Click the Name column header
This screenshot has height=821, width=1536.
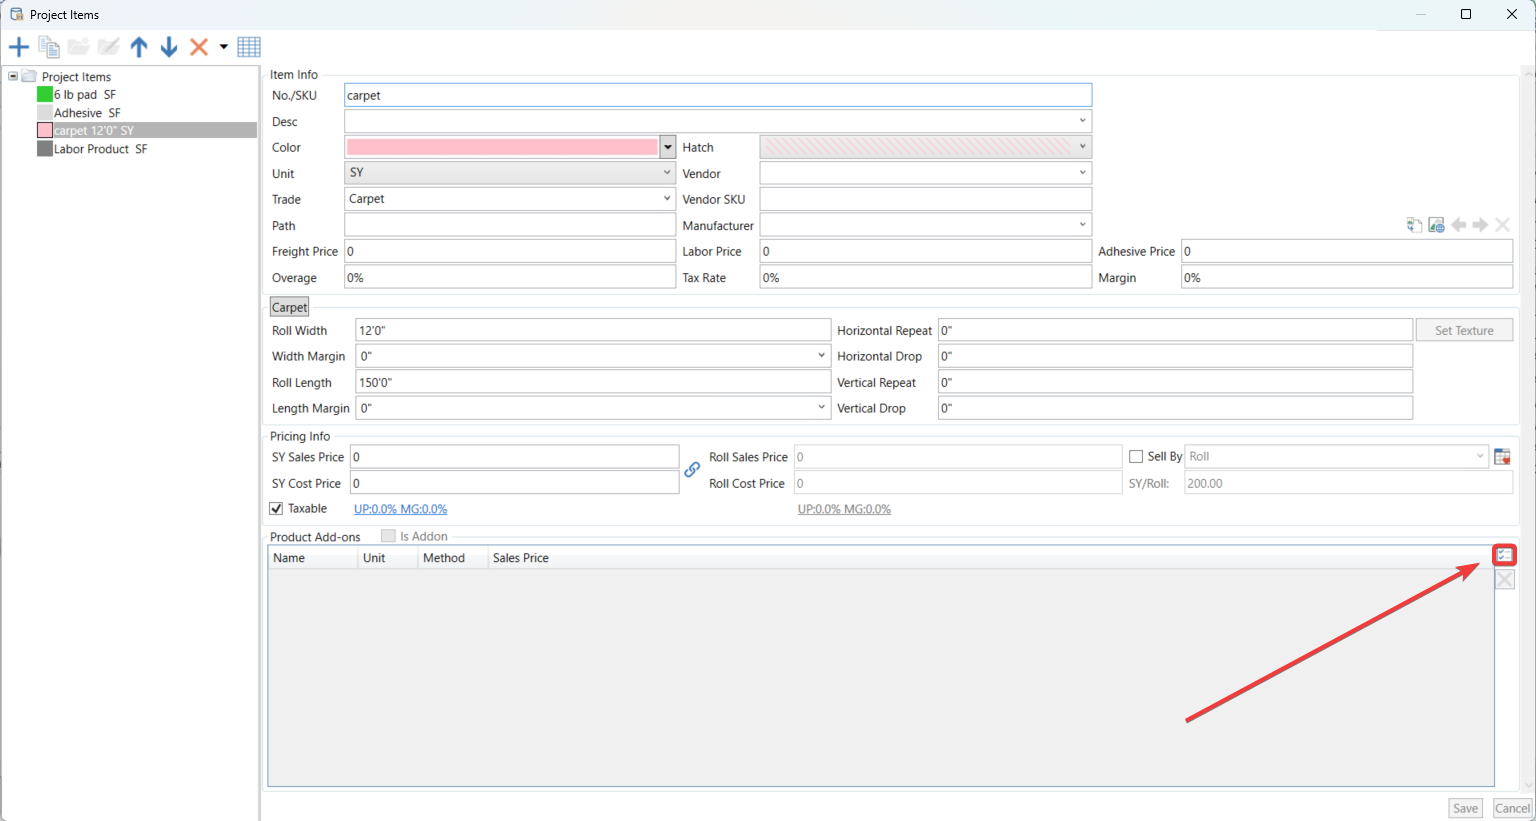tap(313, 558)
